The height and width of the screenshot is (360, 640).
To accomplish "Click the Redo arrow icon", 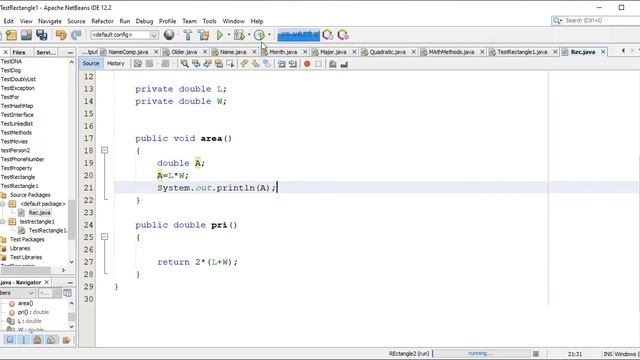I will pos(76,35).
